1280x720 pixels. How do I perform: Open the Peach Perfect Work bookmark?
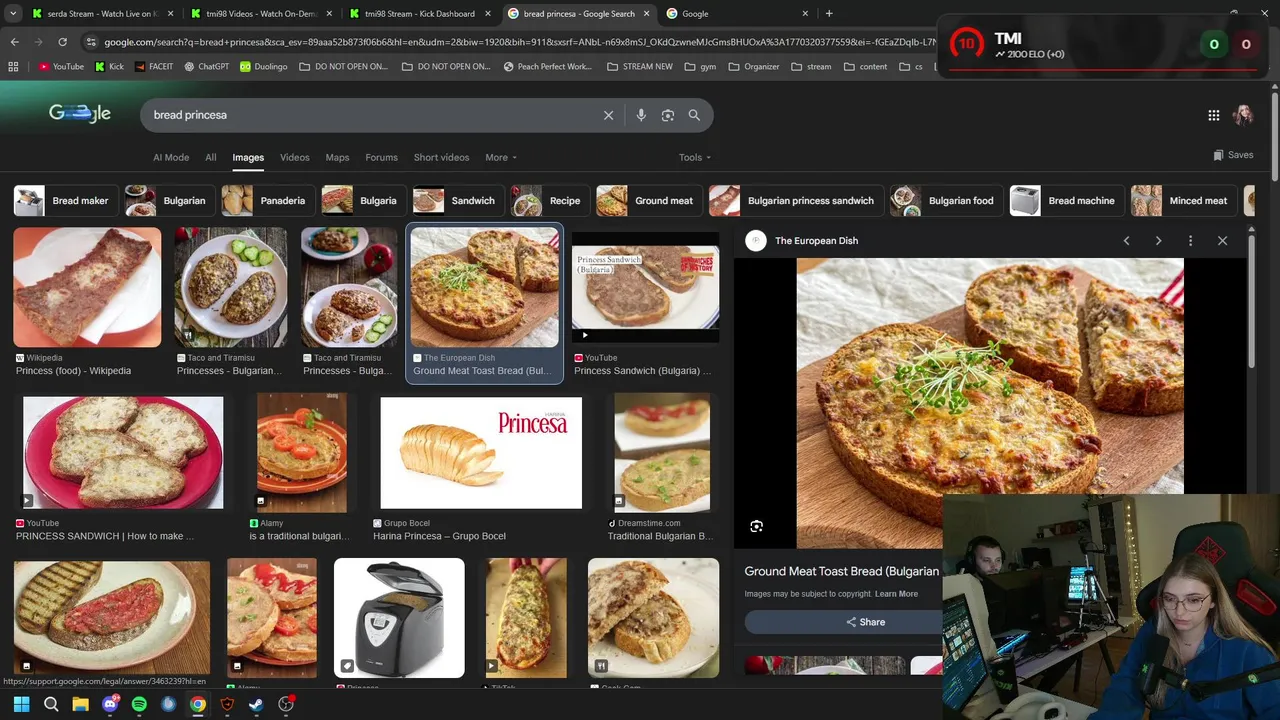[x=548, y=67]
